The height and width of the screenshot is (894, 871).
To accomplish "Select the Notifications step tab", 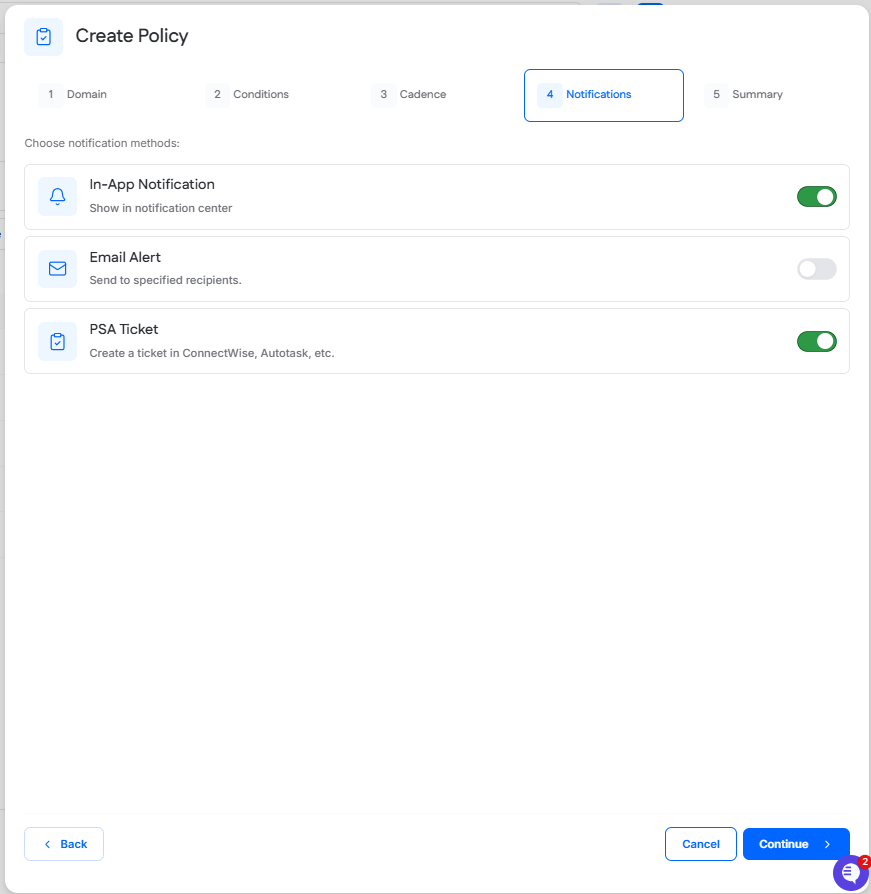I will point(604,95).
